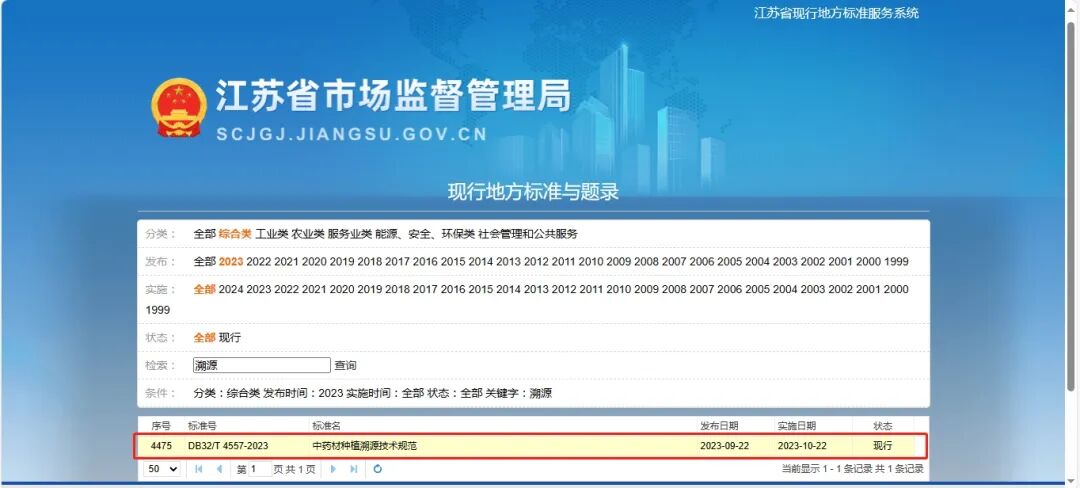Open the standard 中药材种植溯源技术规范

[x=364, y=446]
